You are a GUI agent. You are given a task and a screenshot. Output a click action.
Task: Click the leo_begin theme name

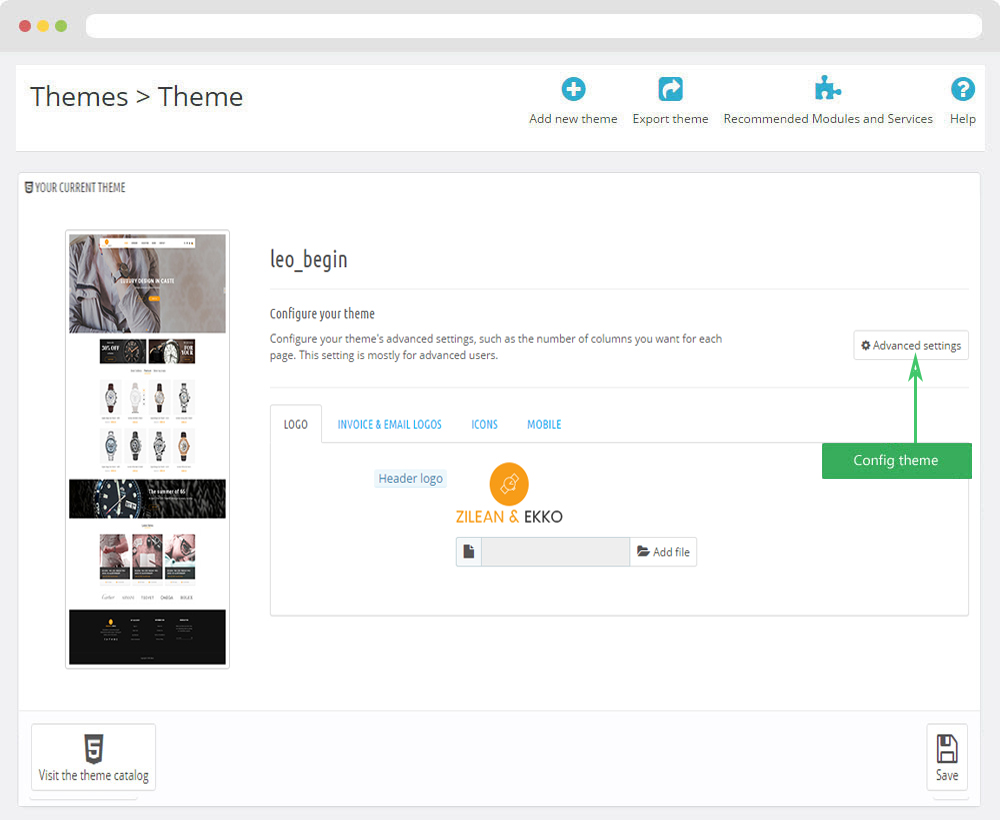(x=309, y=260)
